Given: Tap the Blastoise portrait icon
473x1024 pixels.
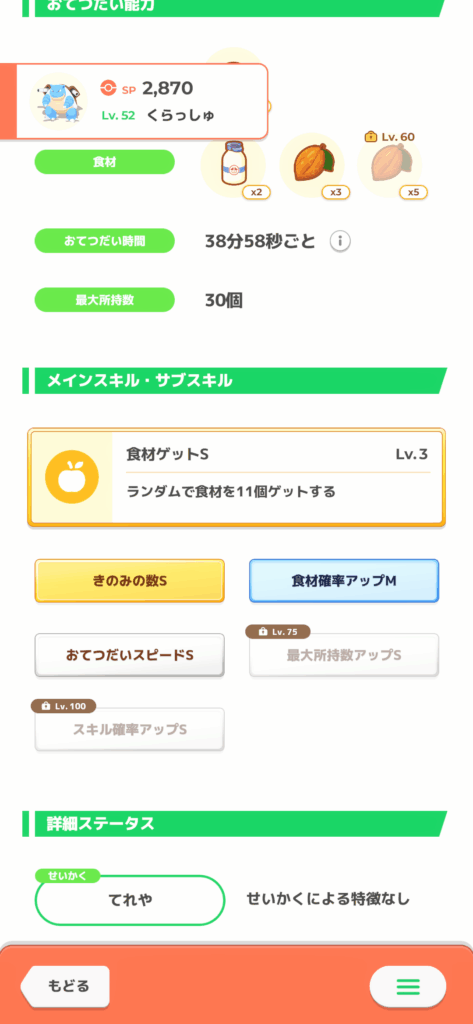Looking at the screenshot, I should (x=59, y=101).
